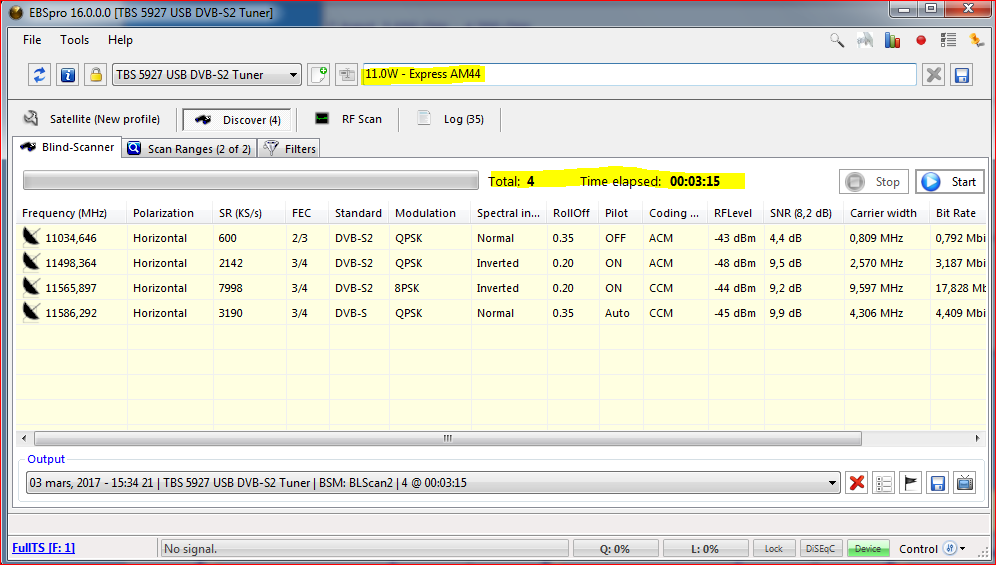Screen dimensions: 996x565
Task: Click the flag icon in Output panel
Action: 910,483
